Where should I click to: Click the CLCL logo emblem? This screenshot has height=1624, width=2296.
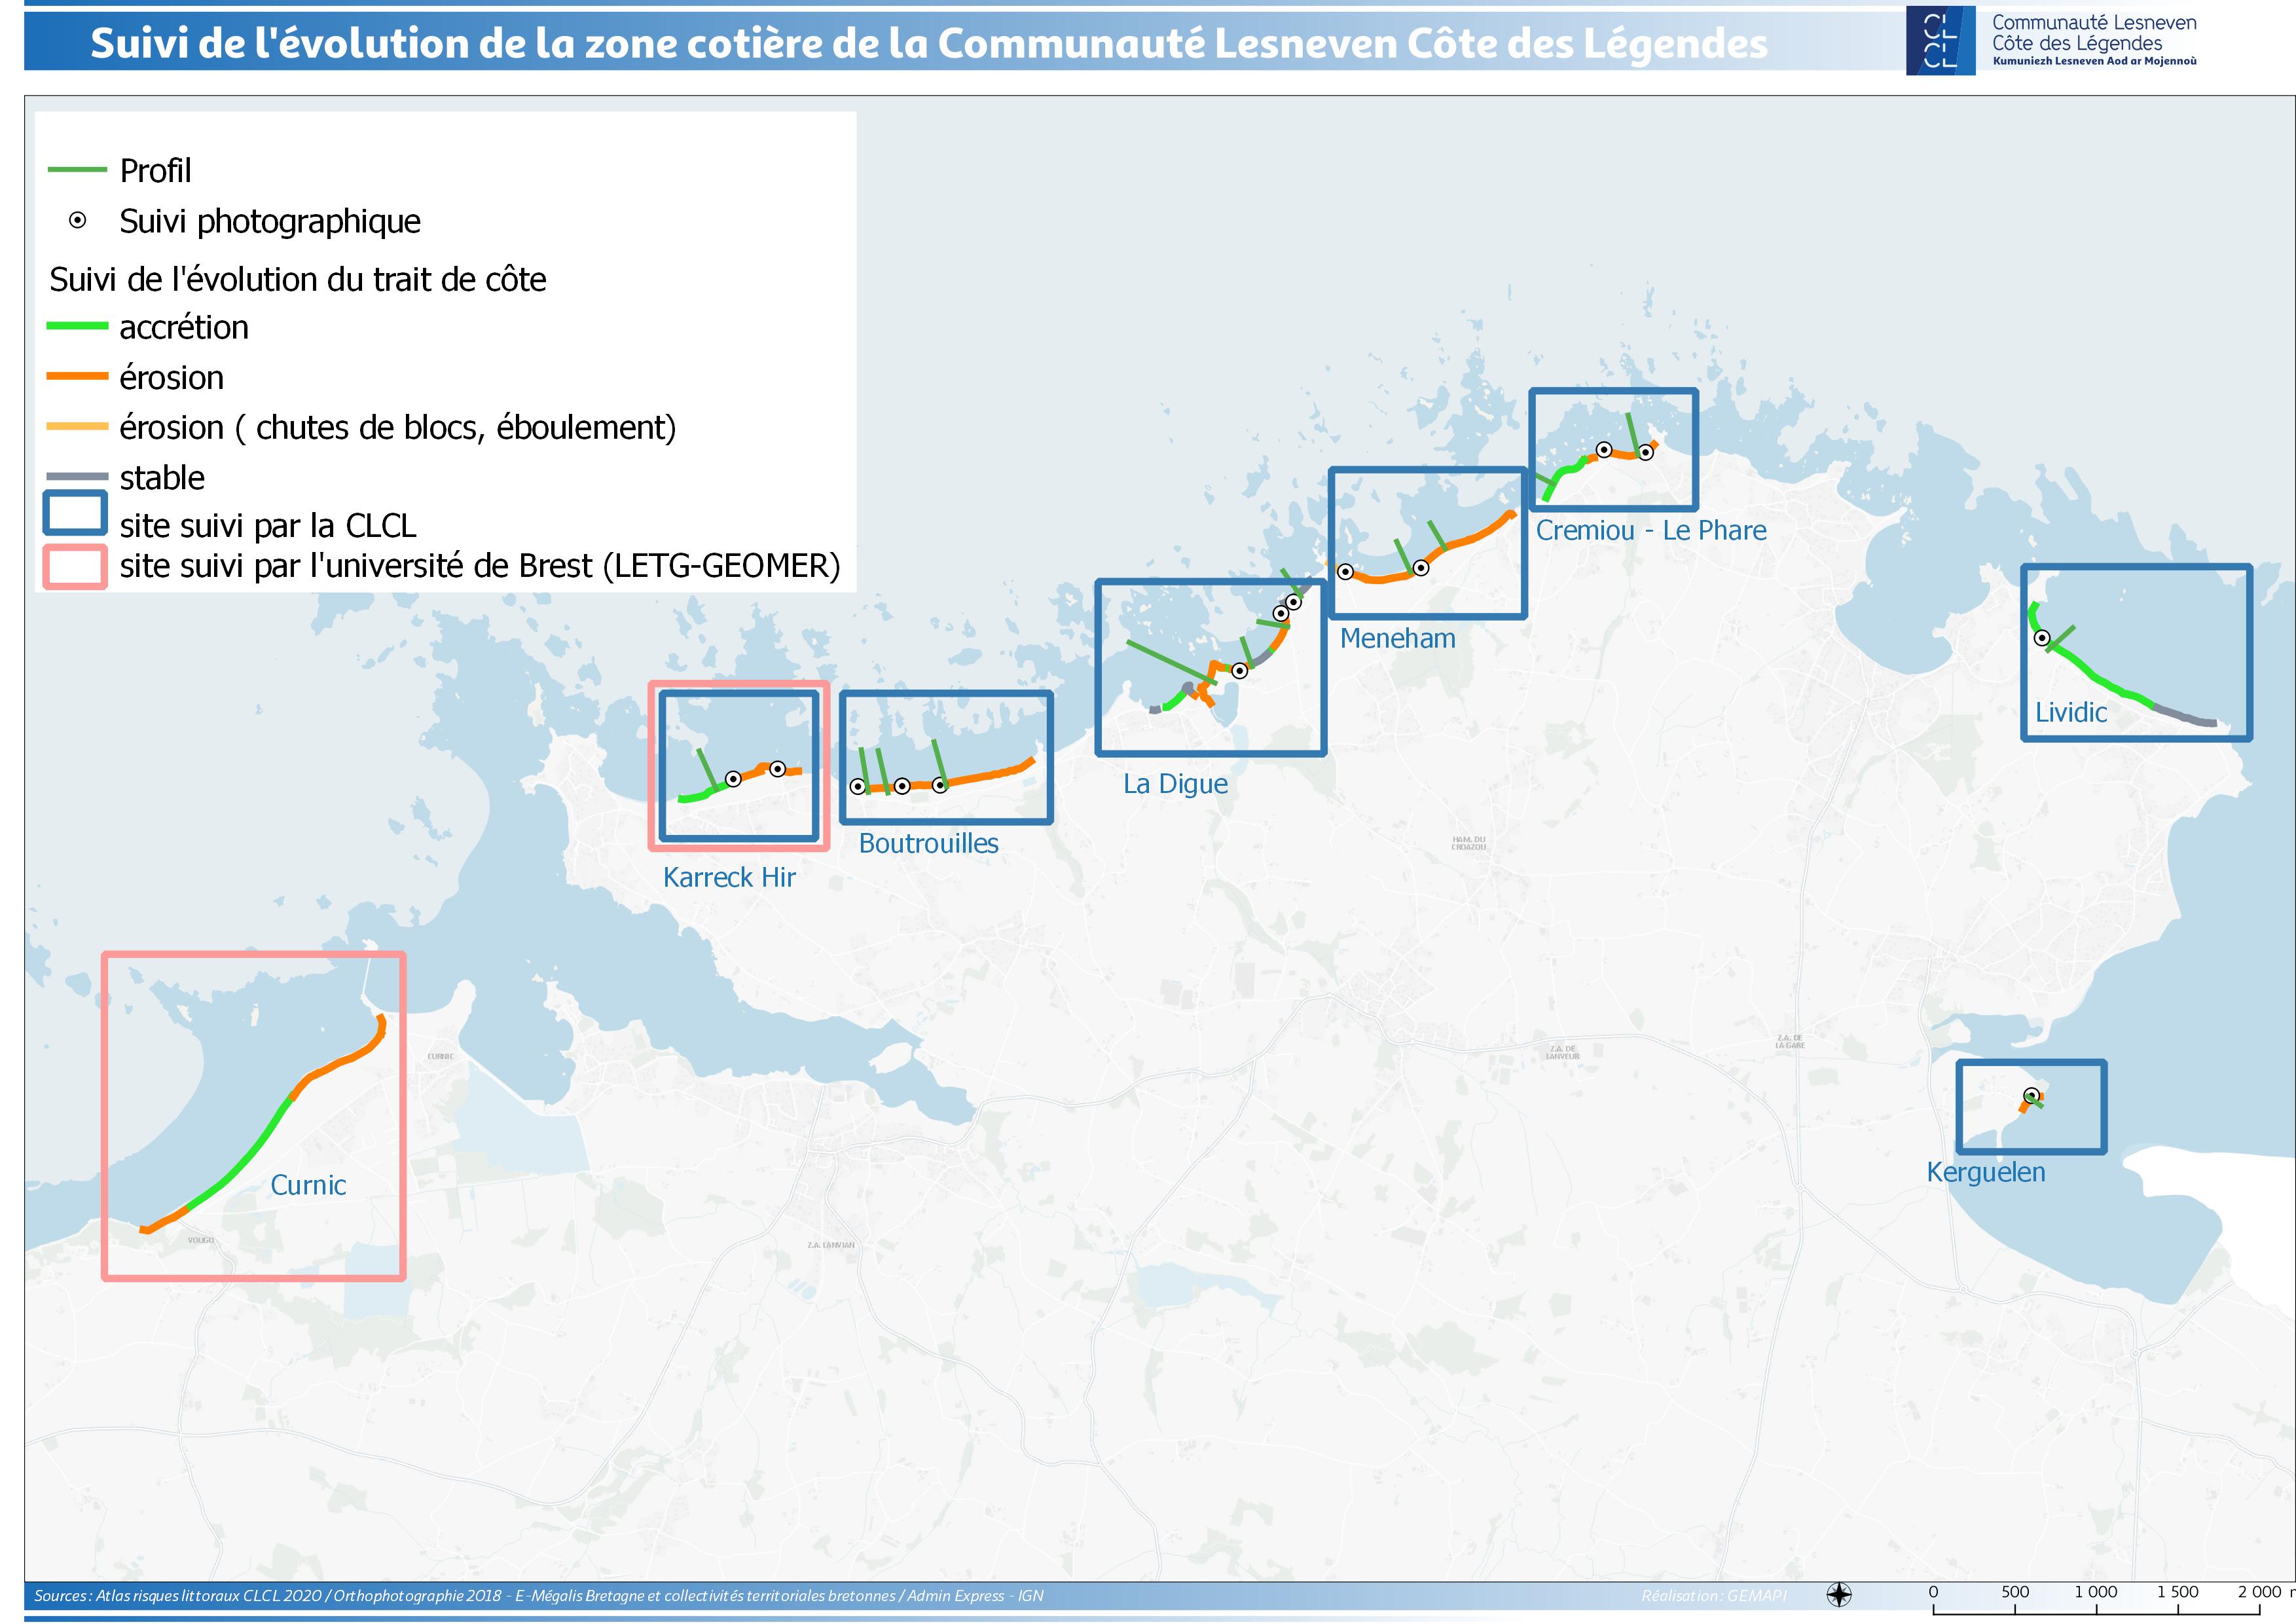(x=1940, y=41)
